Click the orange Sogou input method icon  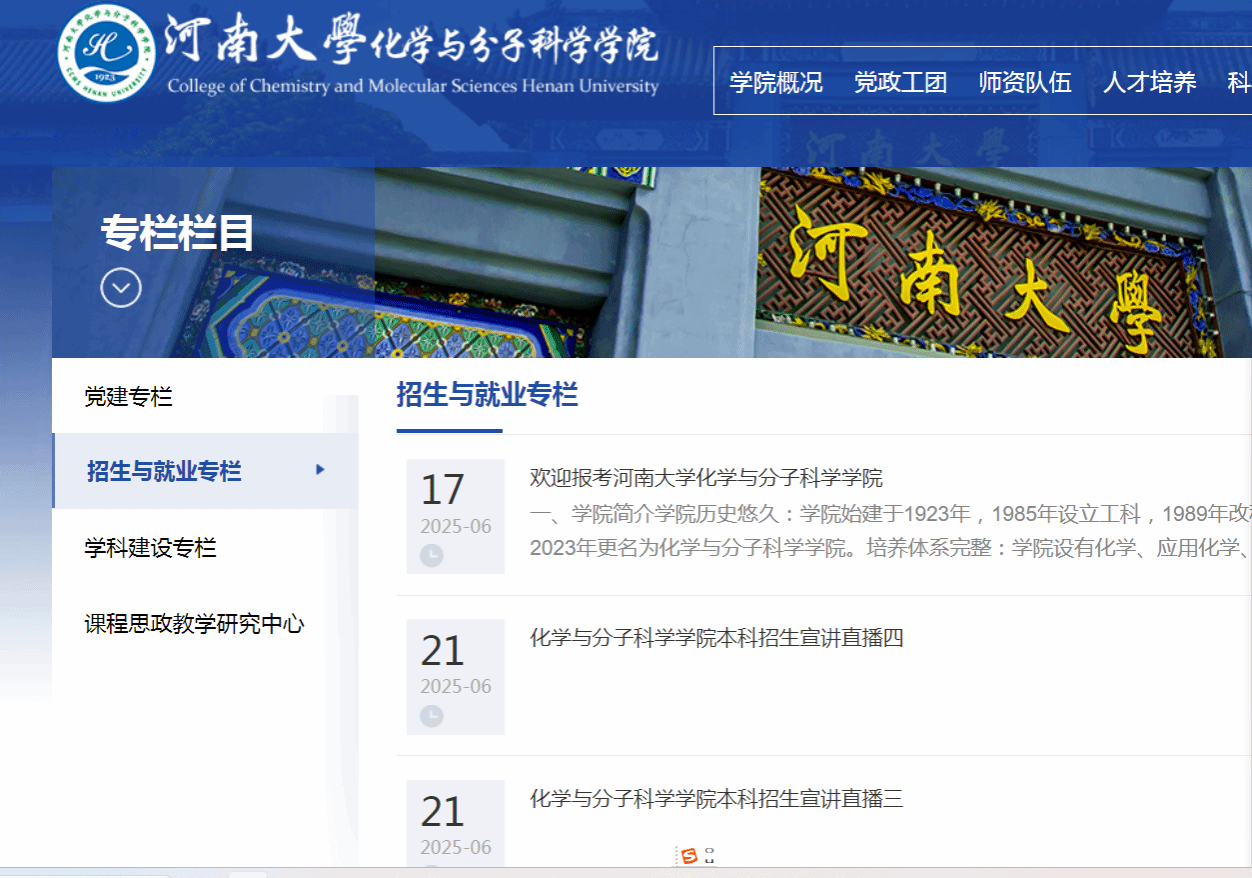point(688,855)
